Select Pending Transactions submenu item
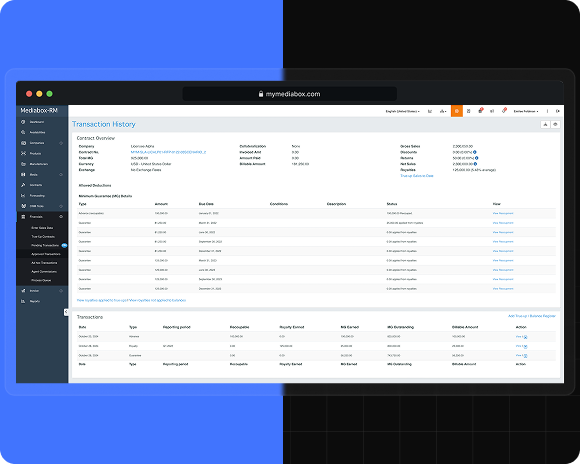The image size is (580, 464). point(45,245)
